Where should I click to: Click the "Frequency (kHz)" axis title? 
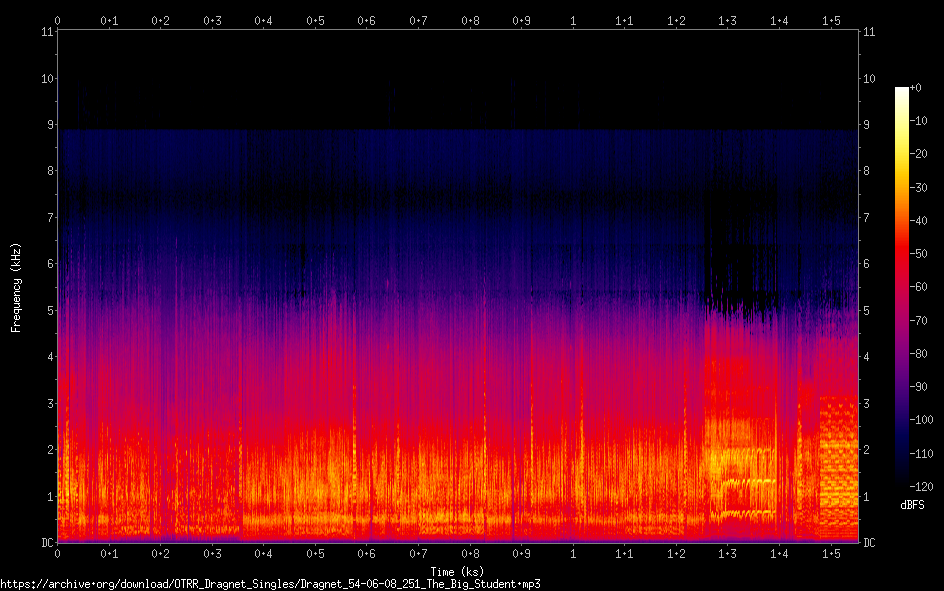pos(16,287)
